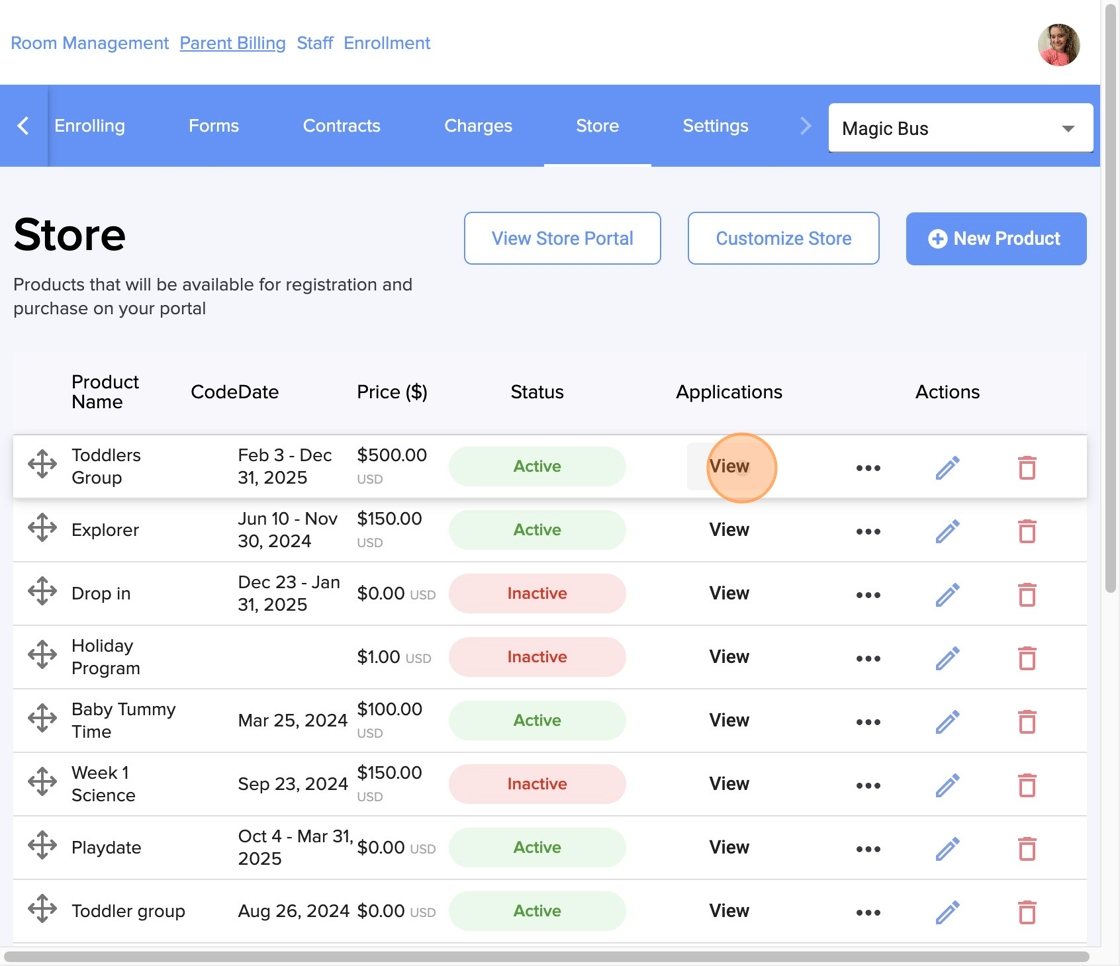This screenshot has height=966, width=1120.
Task: Edit the Toddler group product
Action: (947, 912)
